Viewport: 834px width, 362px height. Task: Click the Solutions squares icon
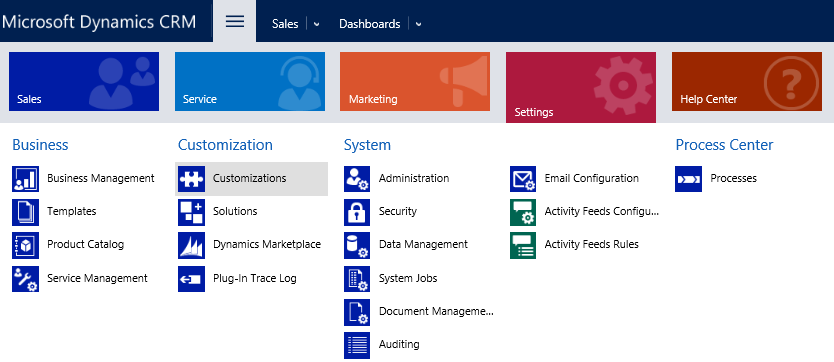point(191,212)
